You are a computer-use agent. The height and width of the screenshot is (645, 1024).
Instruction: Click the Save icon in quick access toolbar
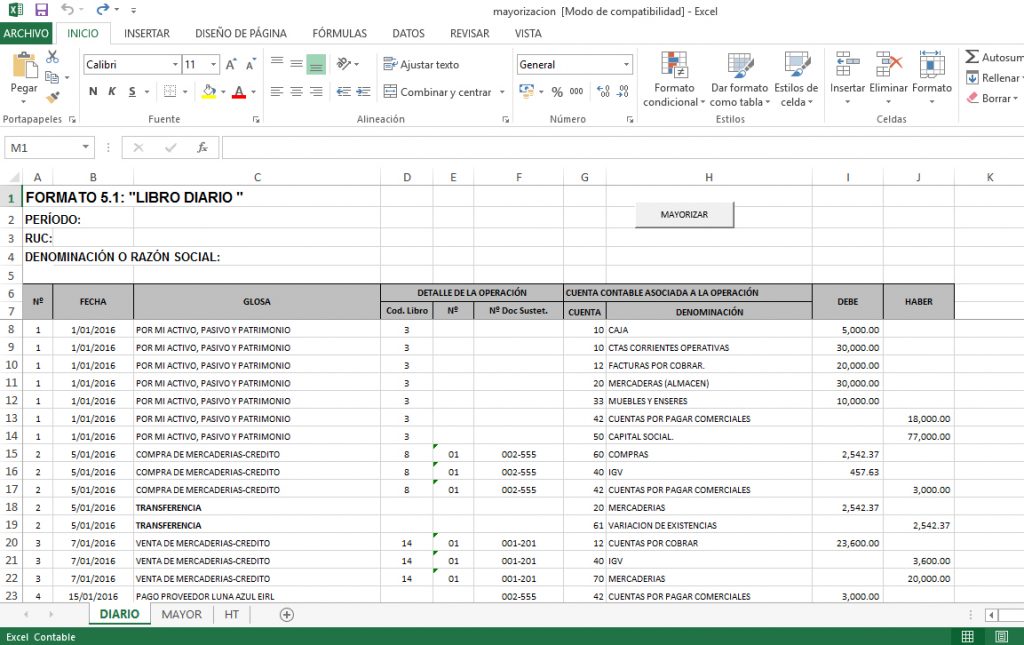coord(41,10)
